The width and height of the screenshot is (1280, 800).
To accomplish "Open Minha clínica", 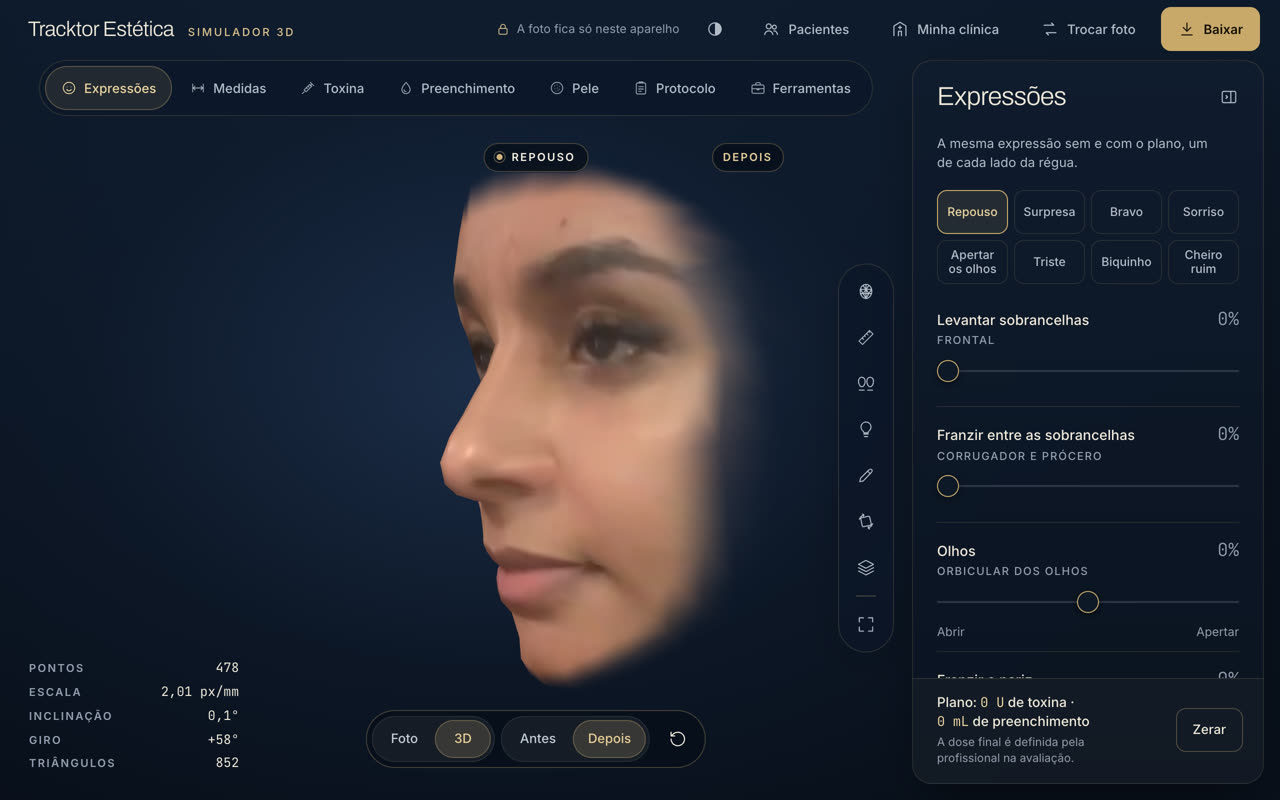I will [x=945, y=29].
